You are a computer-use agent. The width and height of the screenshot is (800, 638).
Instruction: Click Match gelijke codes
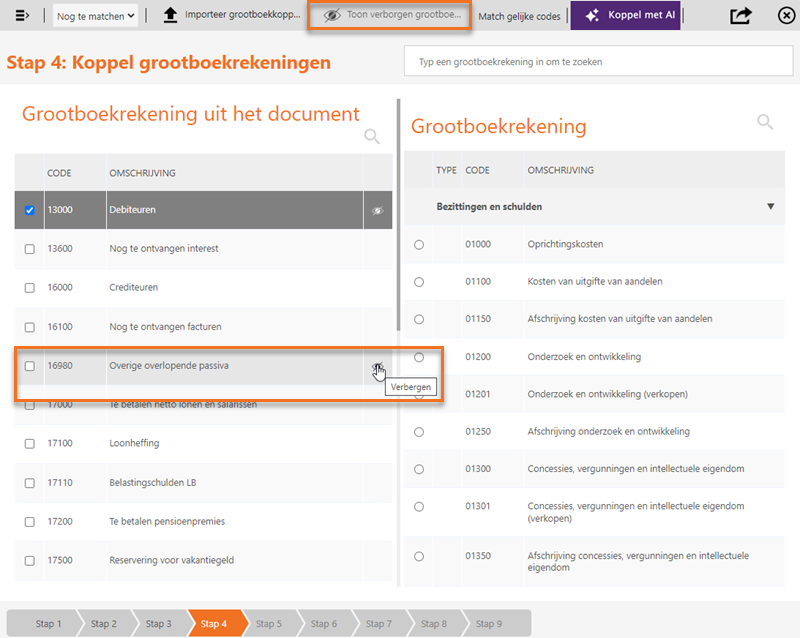tap(519, 16)
